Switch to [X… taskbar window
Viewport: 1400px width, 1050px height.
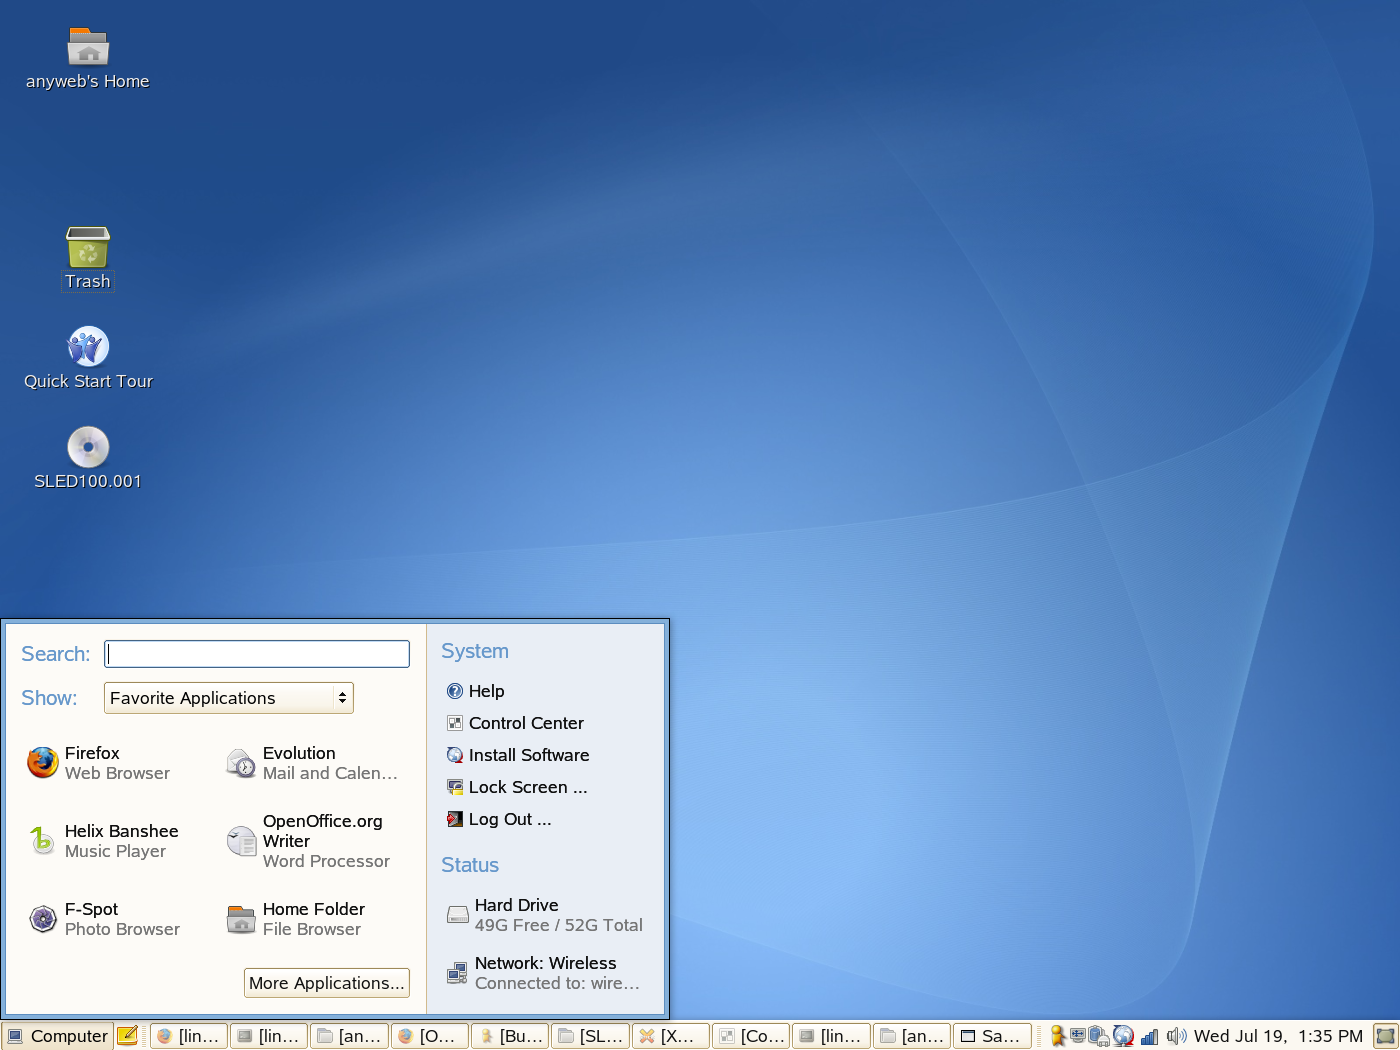click(671, 1036)
